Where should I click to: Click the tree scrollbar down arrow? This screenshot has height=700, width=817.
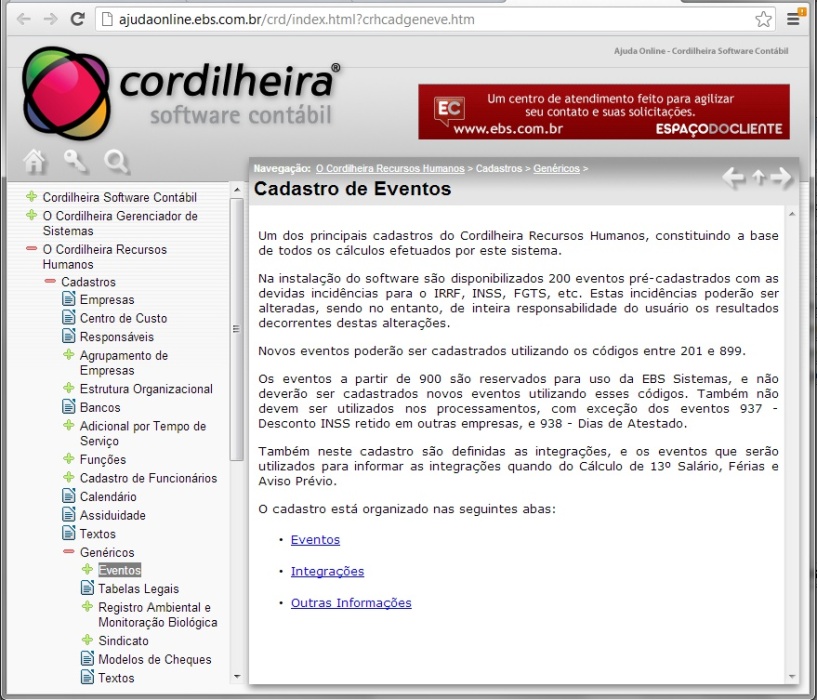coord(237,677)
